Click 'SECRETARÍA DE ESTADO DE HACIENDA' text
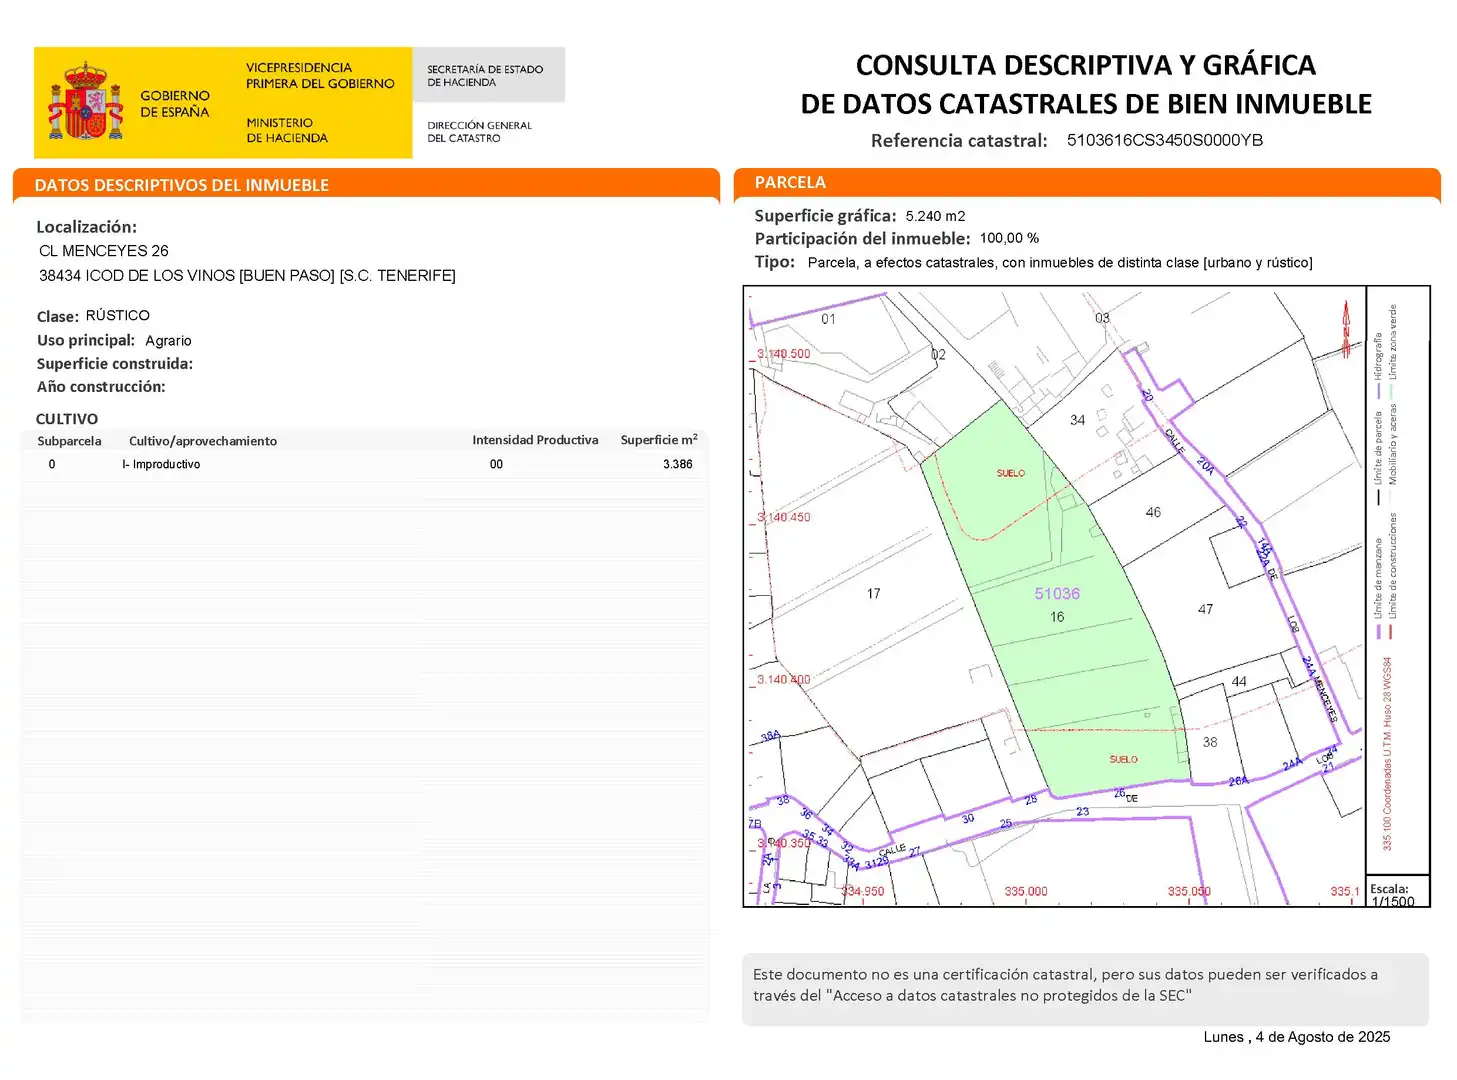1457x1080 pixels. [x=485, y=76]
